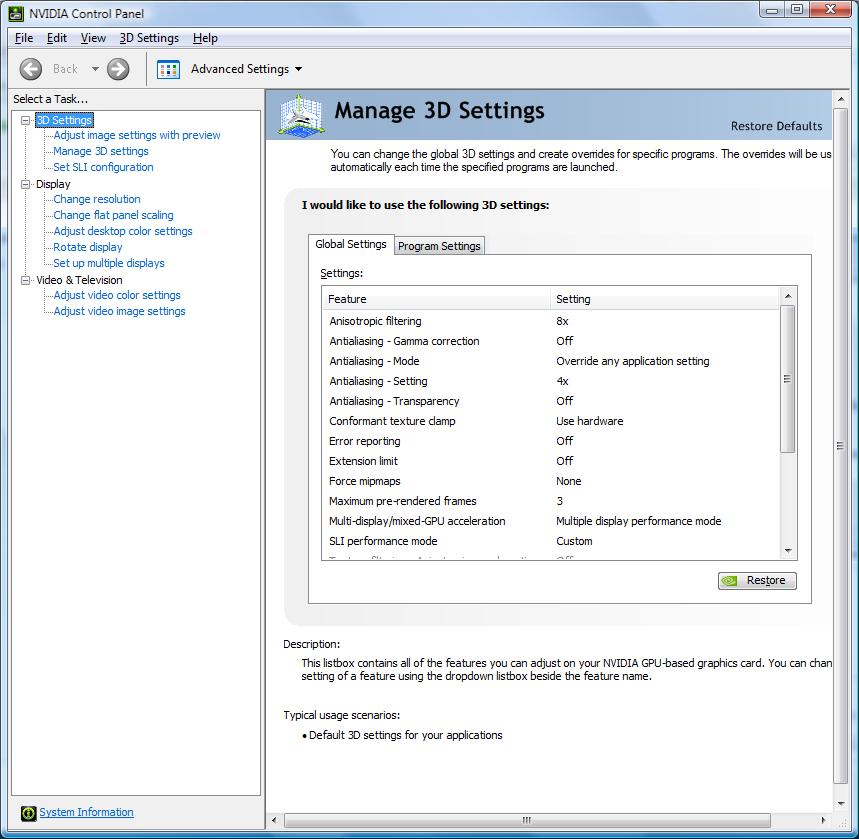The width and height of the screenshot is (859, 839).
Task: Open Adjust image settings with preview
Action: pos(136,135)
